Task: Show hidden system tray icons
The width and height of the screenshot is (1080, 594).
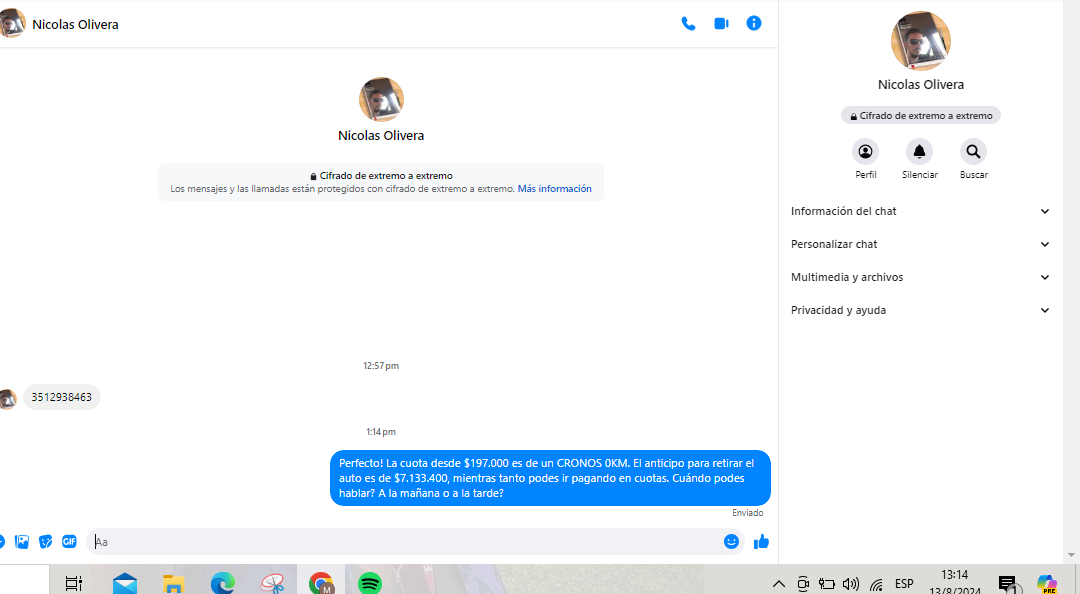Action: pos(778,584)
